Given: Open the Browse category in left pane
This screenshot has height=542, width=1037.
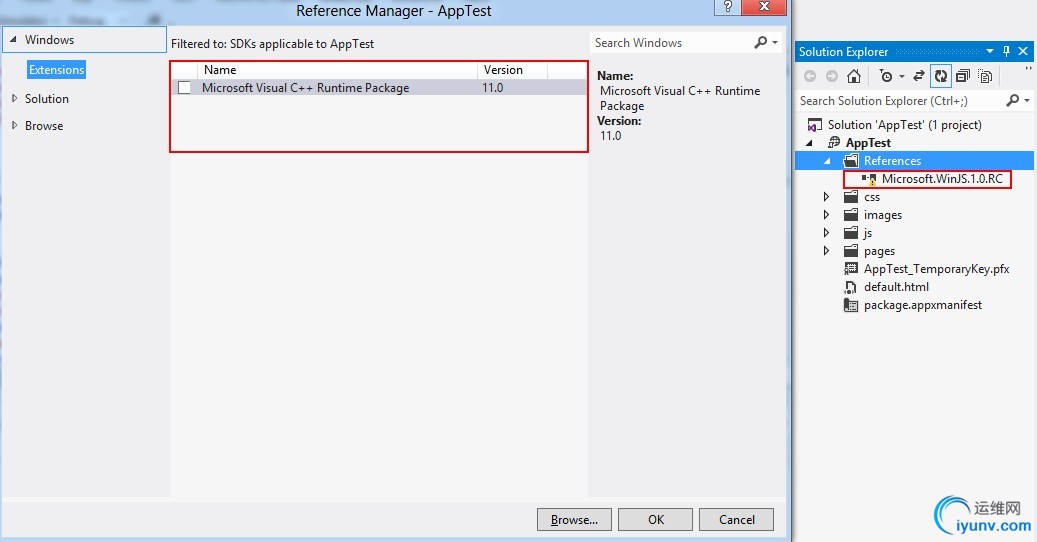Looking at the screenshot, I should [44, 126].
